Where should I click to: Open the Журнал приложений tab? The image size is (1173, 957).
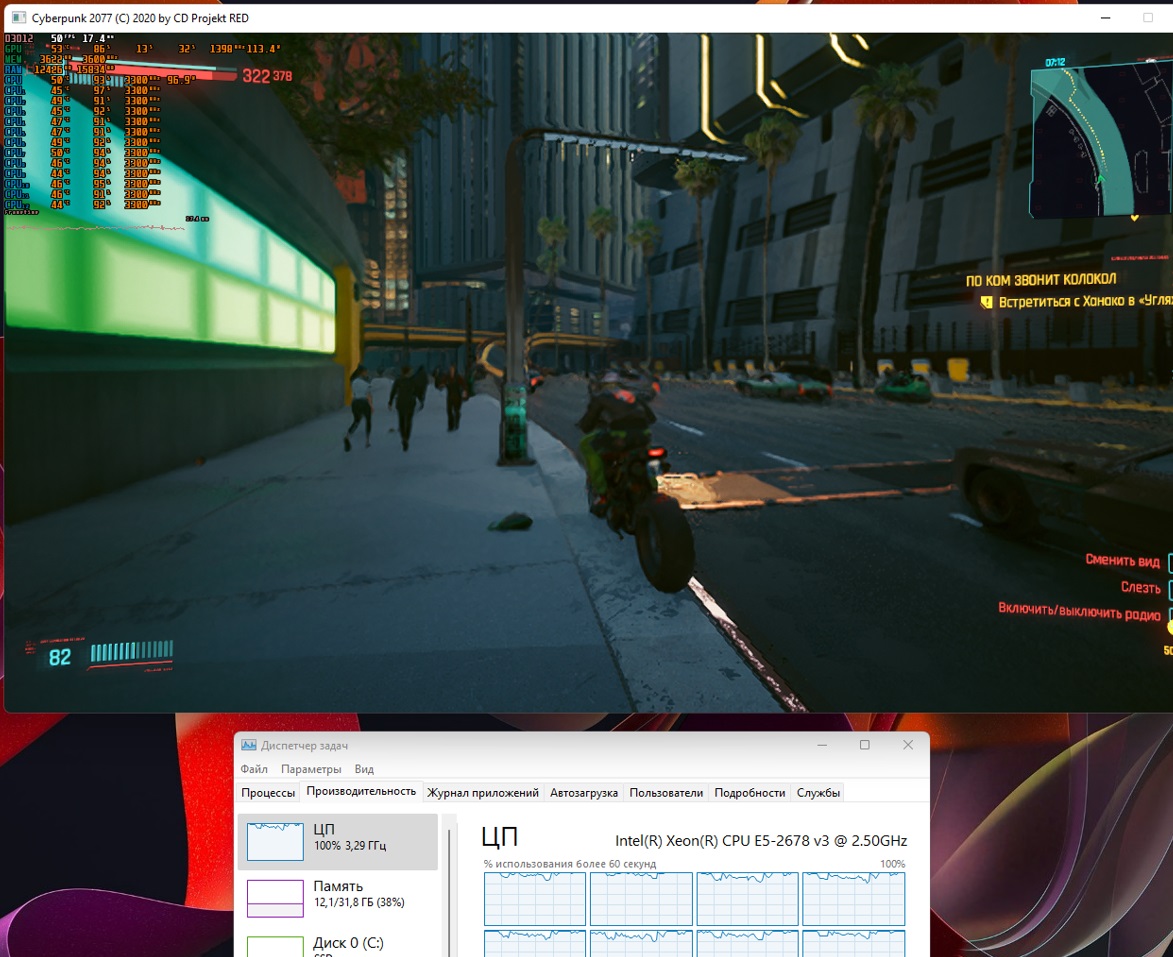483,792
